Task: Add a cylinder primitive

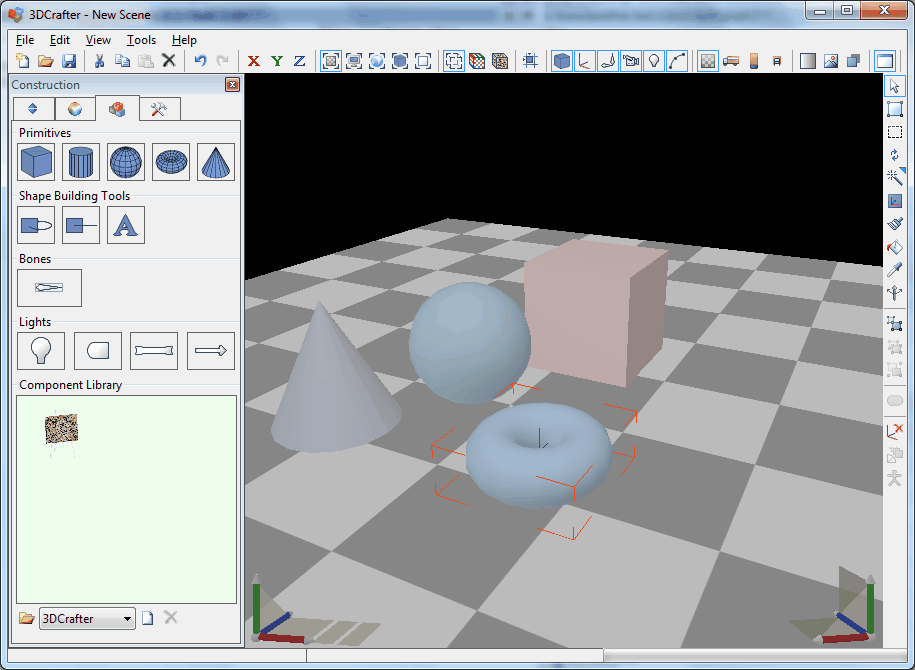Action: 81,162
